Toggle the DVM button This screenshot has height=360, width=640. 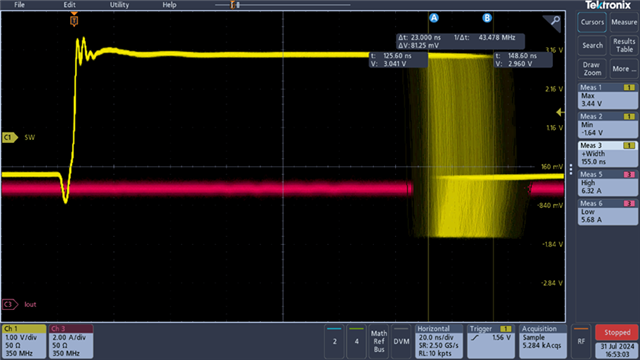tap(401, 341)
